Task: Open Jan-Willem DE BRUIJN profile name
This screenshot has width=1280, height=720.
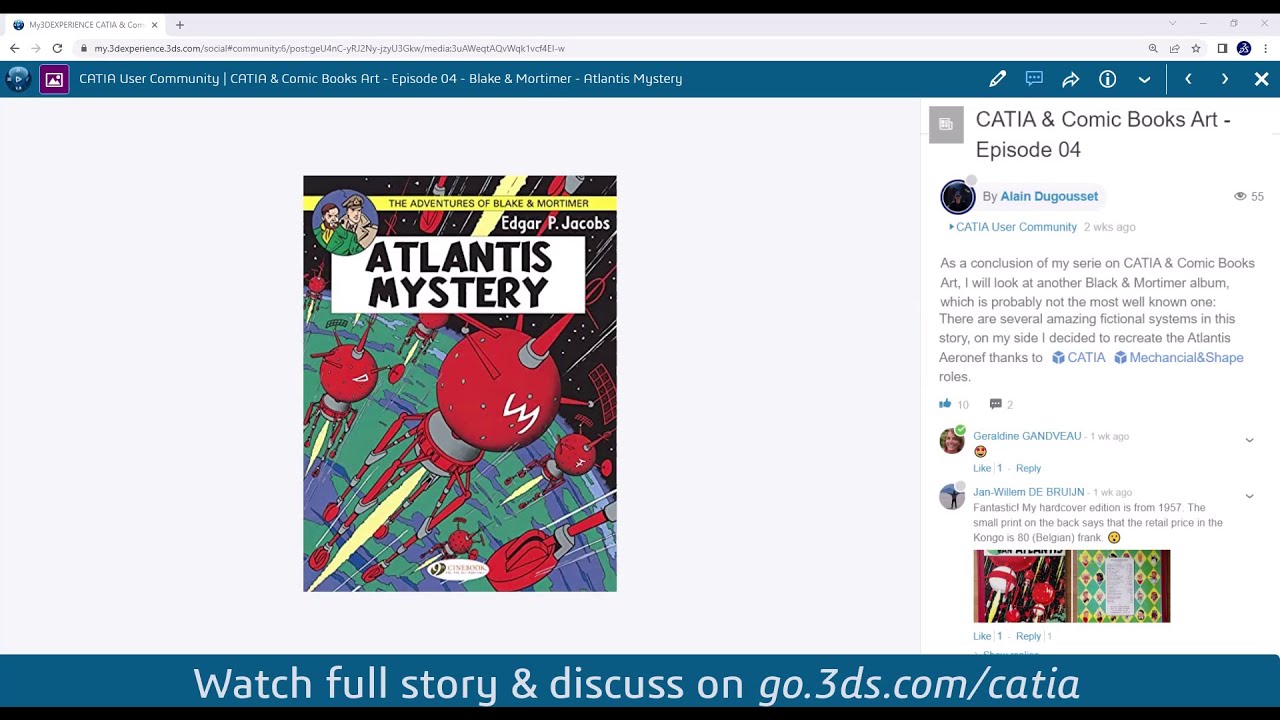Action: [1028, 492]
